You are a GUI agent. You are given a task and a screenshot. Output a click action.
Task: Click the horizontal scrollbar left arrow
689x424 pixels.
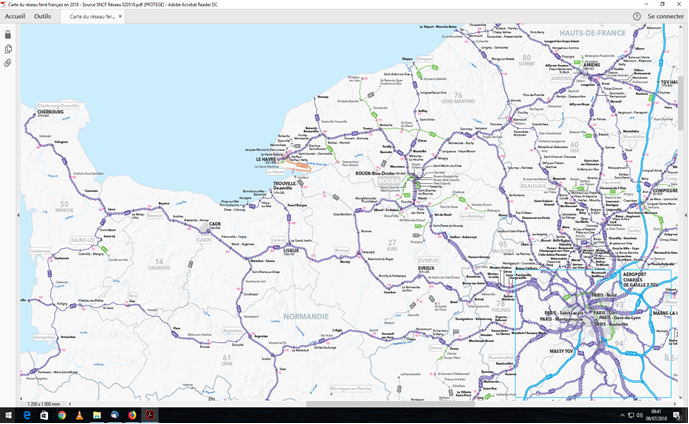point(70,403)
